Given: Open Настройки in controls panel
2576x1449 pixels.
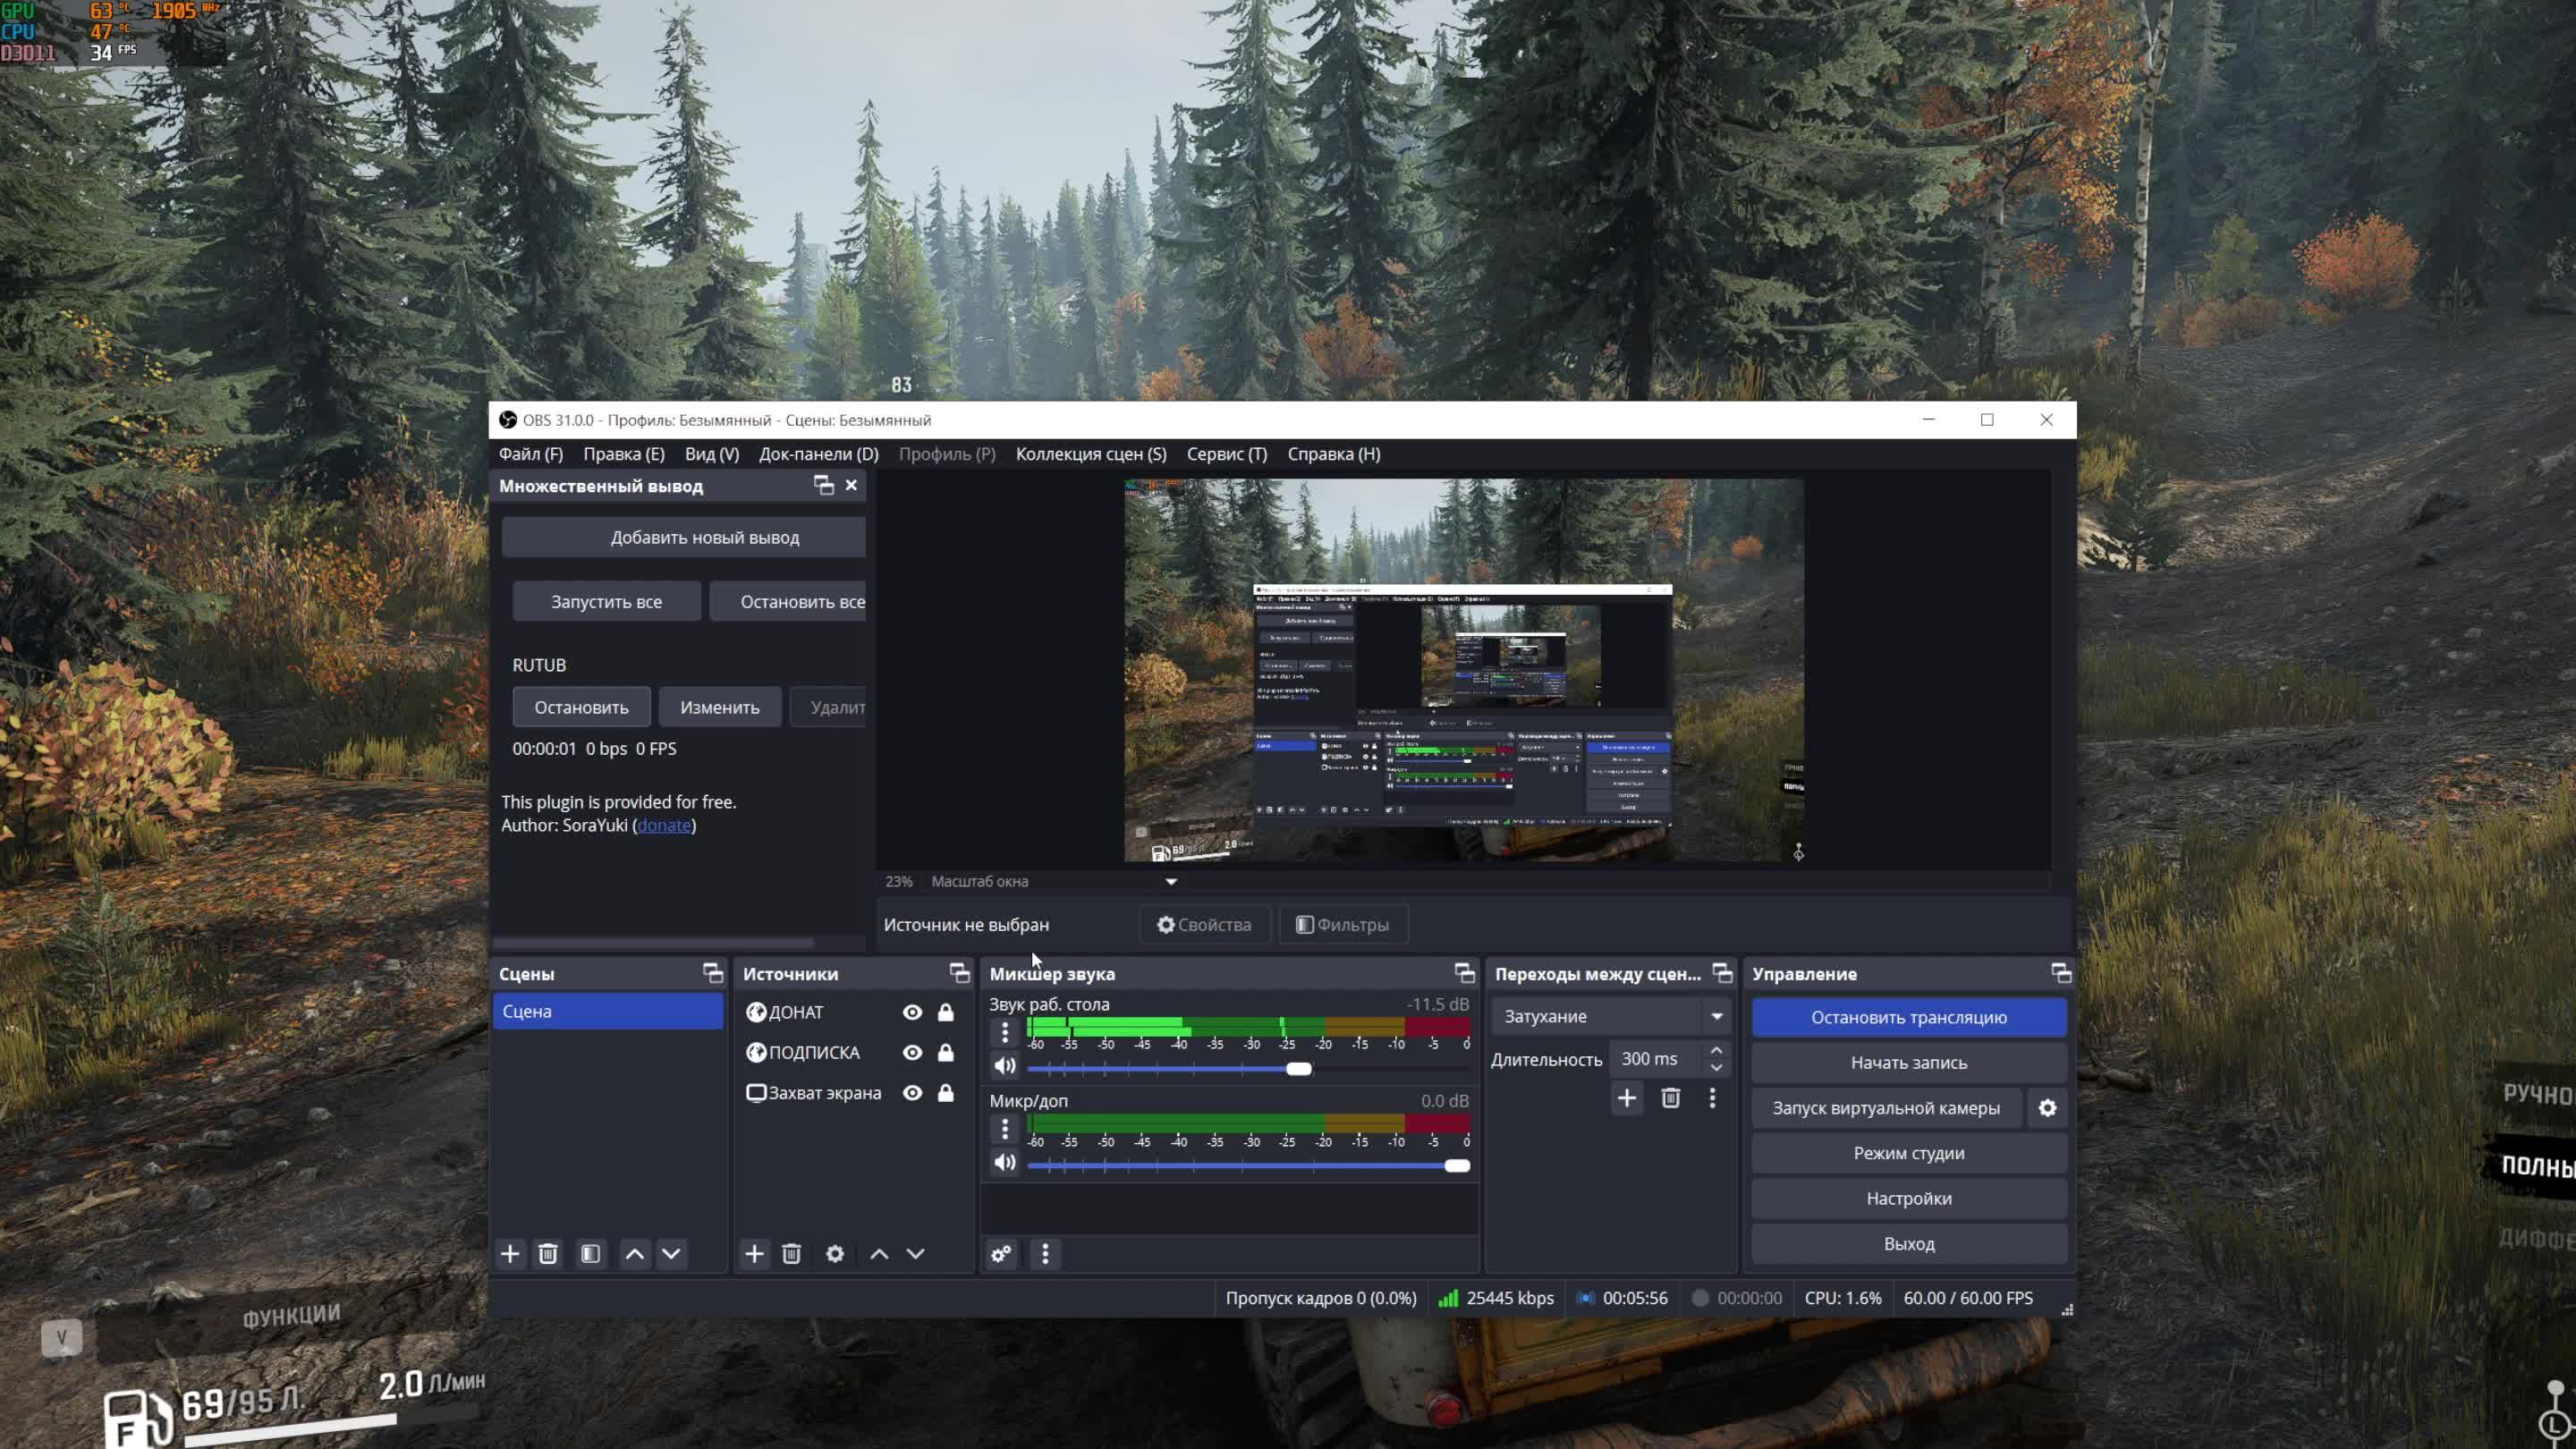Looking at the screenshot, I should click(x=1909, y=1199).
